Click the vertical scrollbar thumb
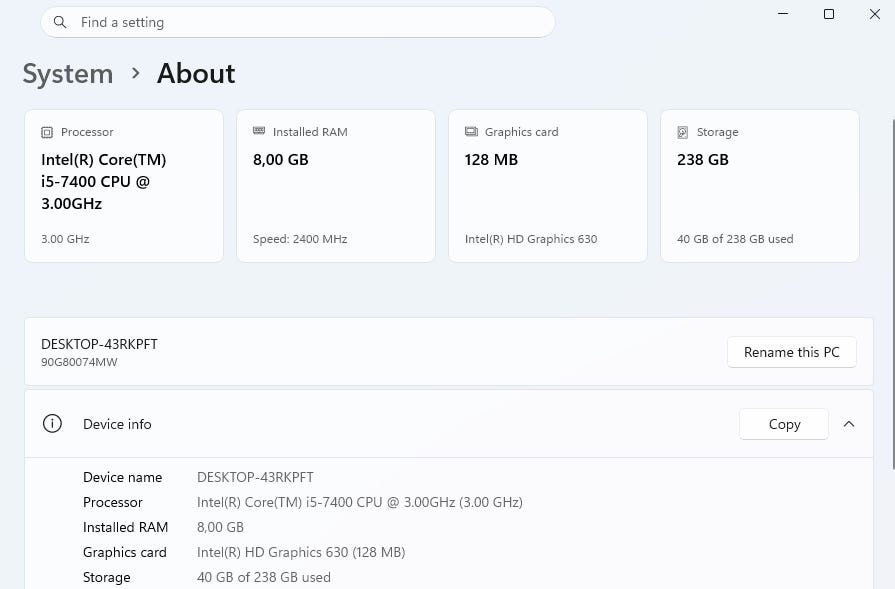The image size is (895, 589). click(893, 294)
